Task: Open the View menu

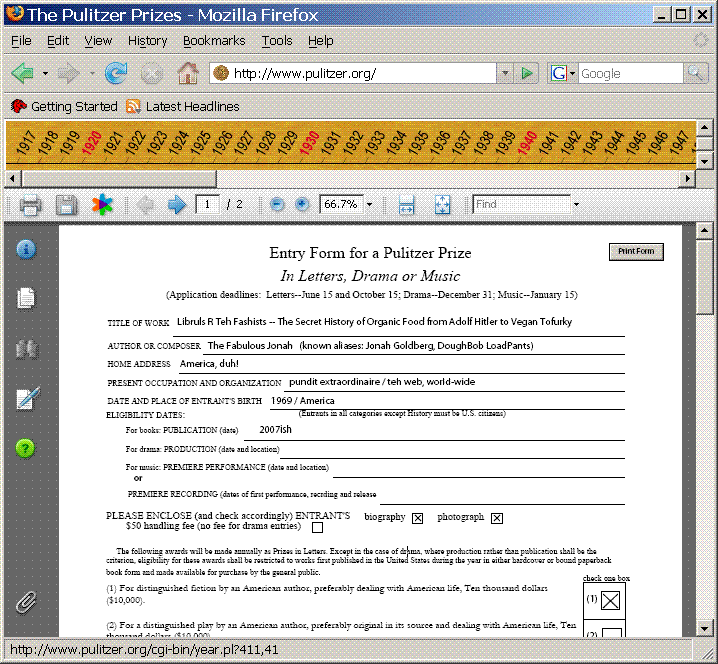Action: [98, 41]
